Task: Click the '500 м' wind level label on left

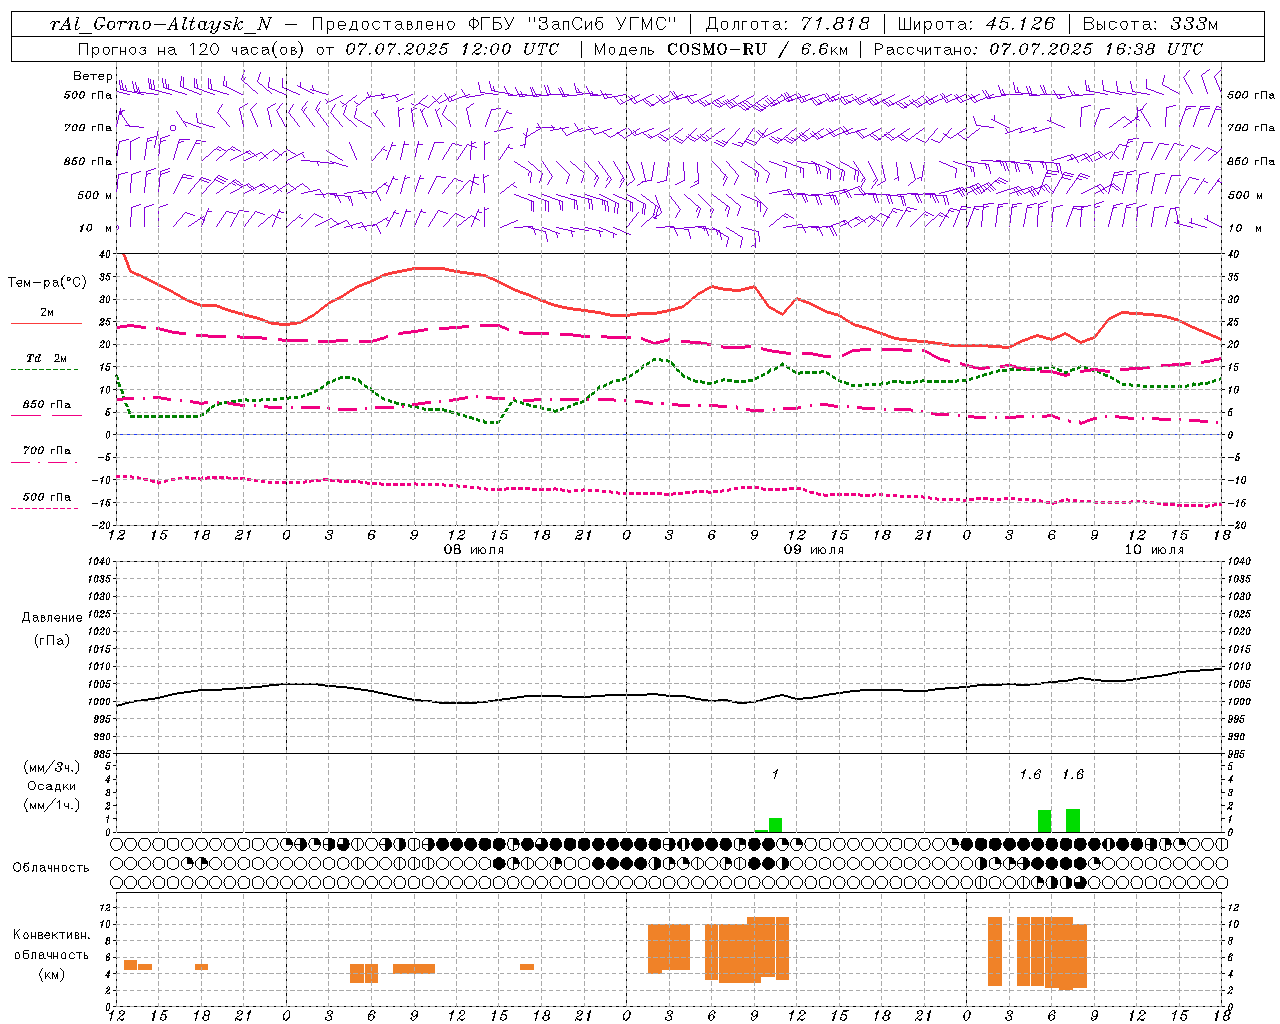Action: pos(95,195)
